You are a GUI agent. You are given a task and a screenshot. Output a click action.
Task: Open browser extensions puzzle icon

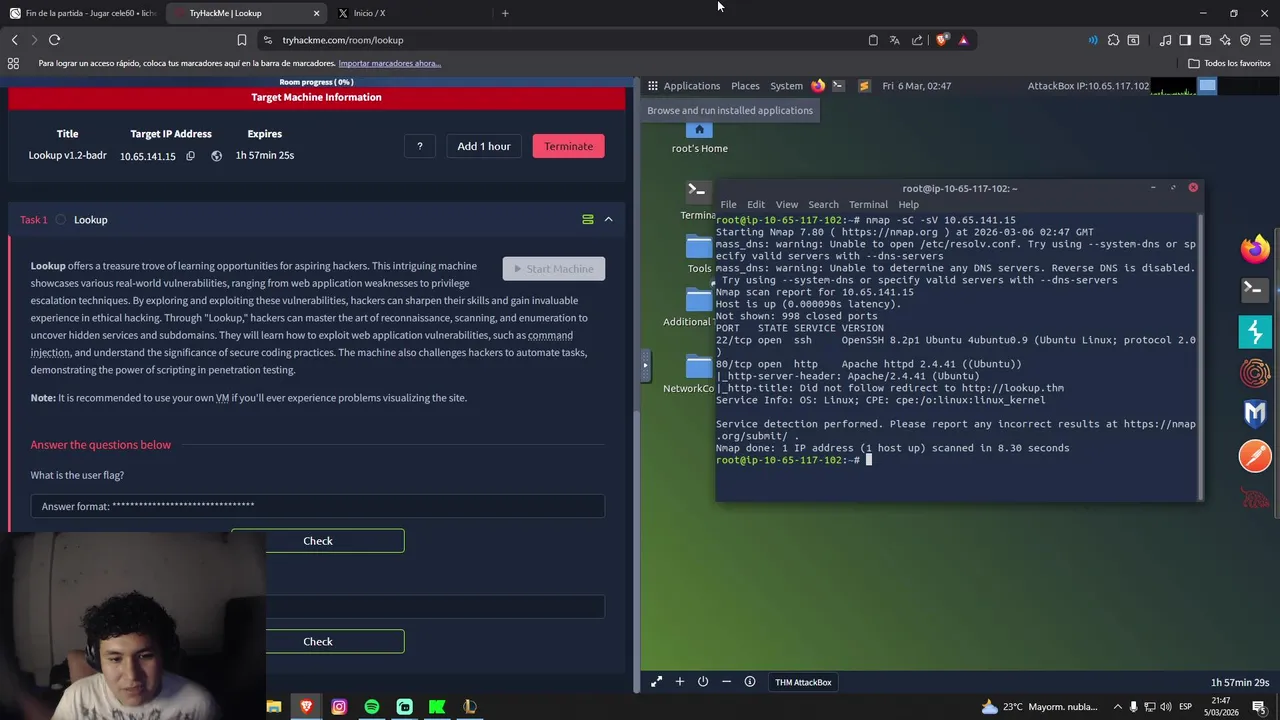(1113, 40)
